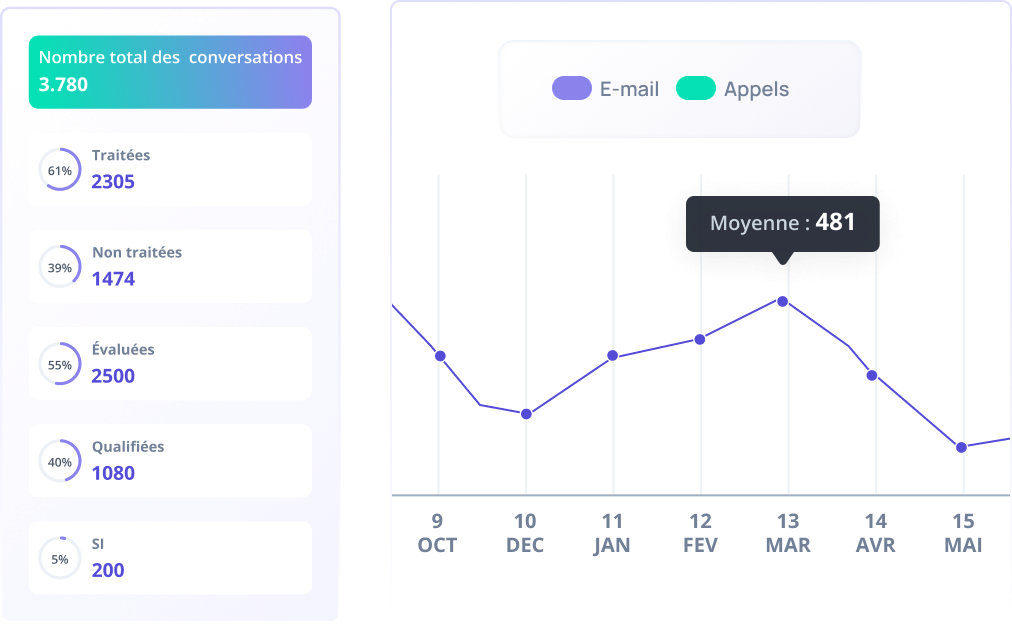The width and height of the screenshot is (1012, 624).
Task: Click the 40% Qualifiées progress ring
Action: pos(60,462)
